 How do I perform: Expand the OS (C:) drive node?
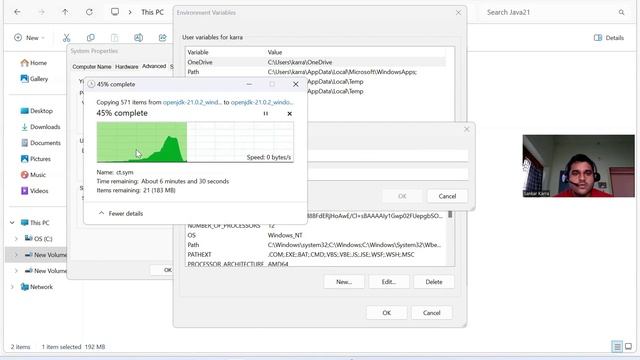(x=16, y=239)
